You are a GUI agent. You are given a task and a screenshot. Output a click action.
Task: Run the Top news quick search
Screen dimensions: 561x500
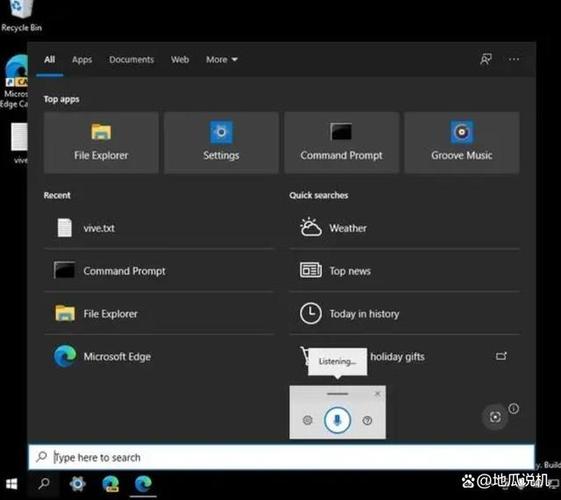(404, 271)
